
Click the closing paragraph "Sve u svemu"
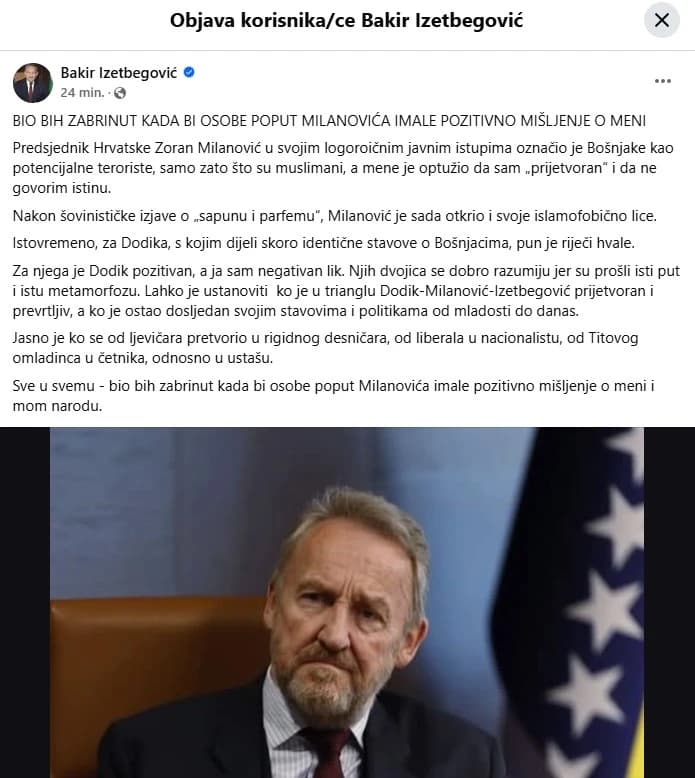(x=333, y=395)
